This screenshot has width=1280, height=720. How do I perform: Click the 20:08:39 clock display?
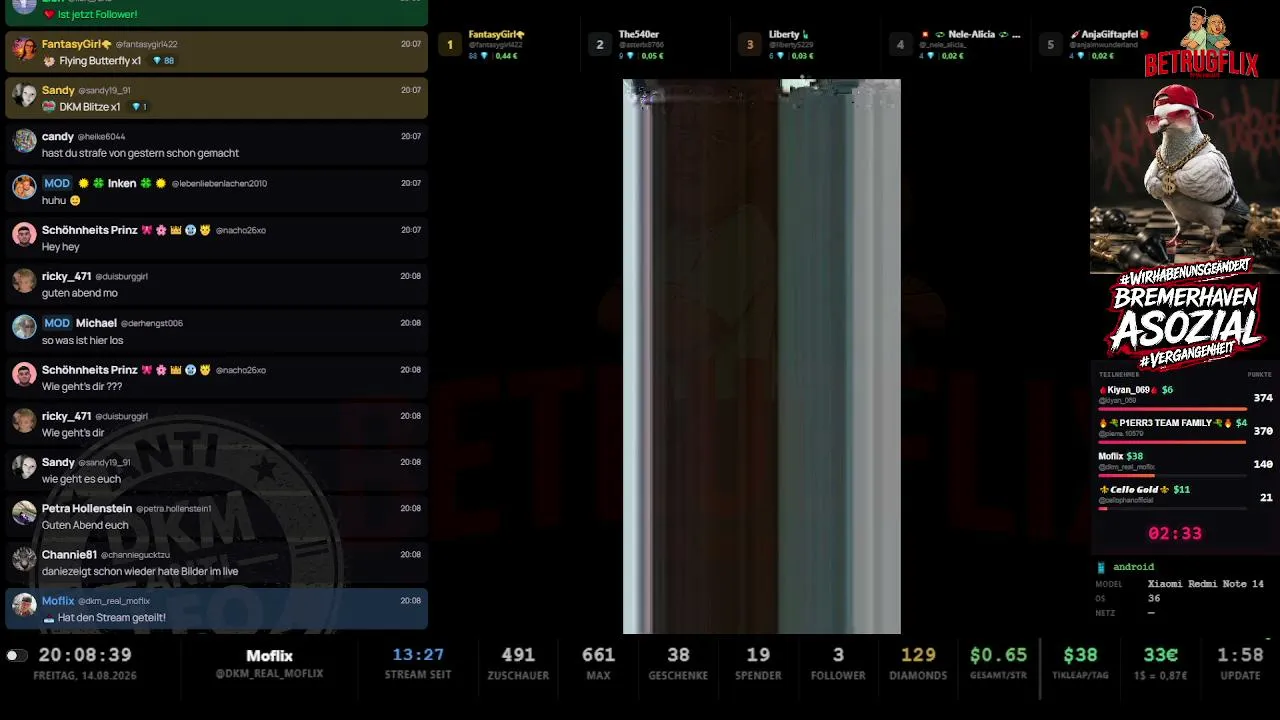pos(85,655)
